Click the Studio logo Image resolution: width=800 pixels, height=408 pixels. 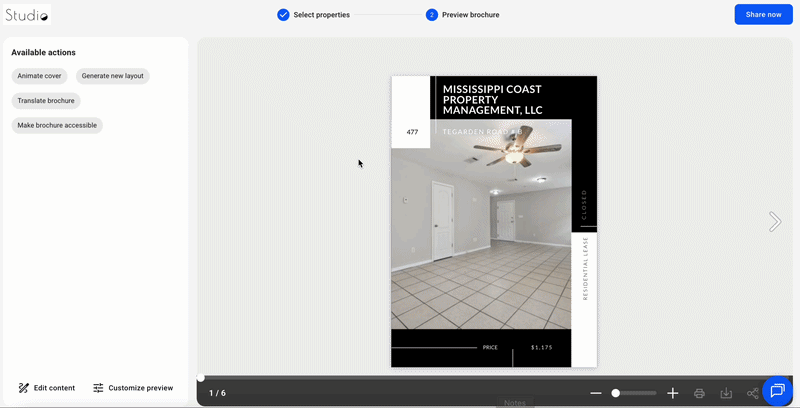(27, 15)
